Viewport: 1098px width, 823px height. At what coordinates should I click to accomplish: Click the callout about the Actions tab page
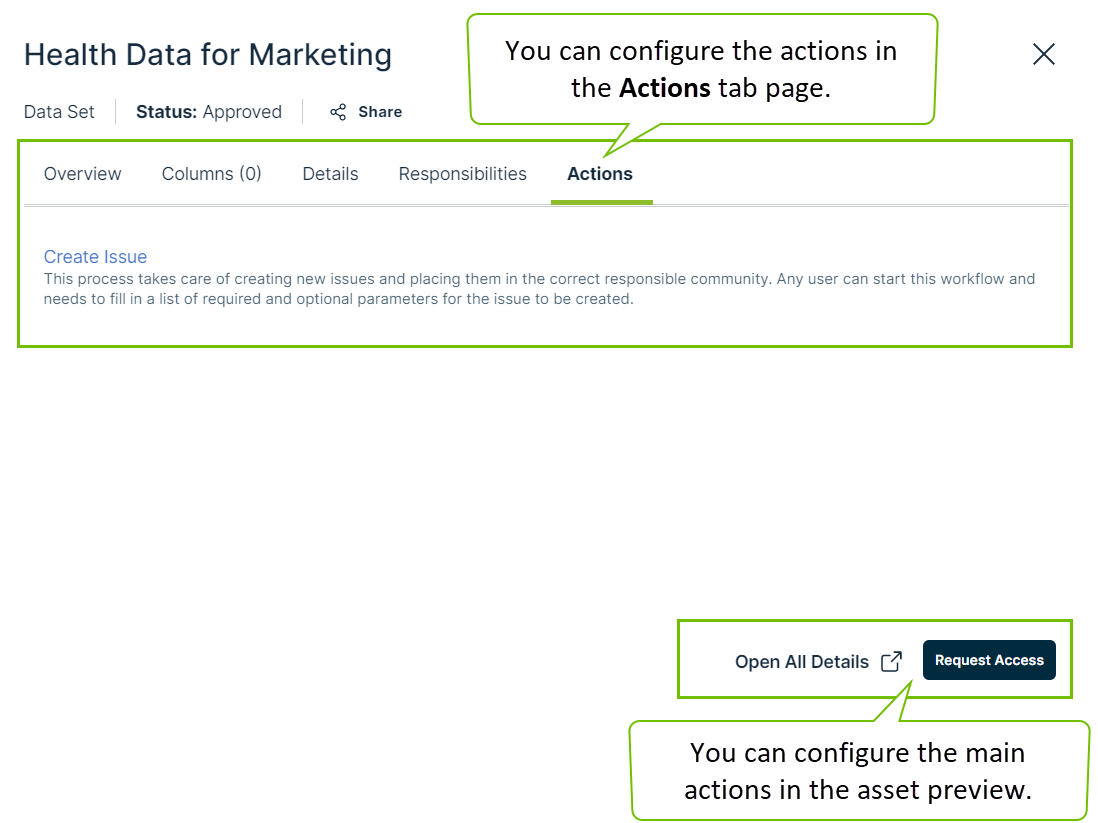point(702,69)
